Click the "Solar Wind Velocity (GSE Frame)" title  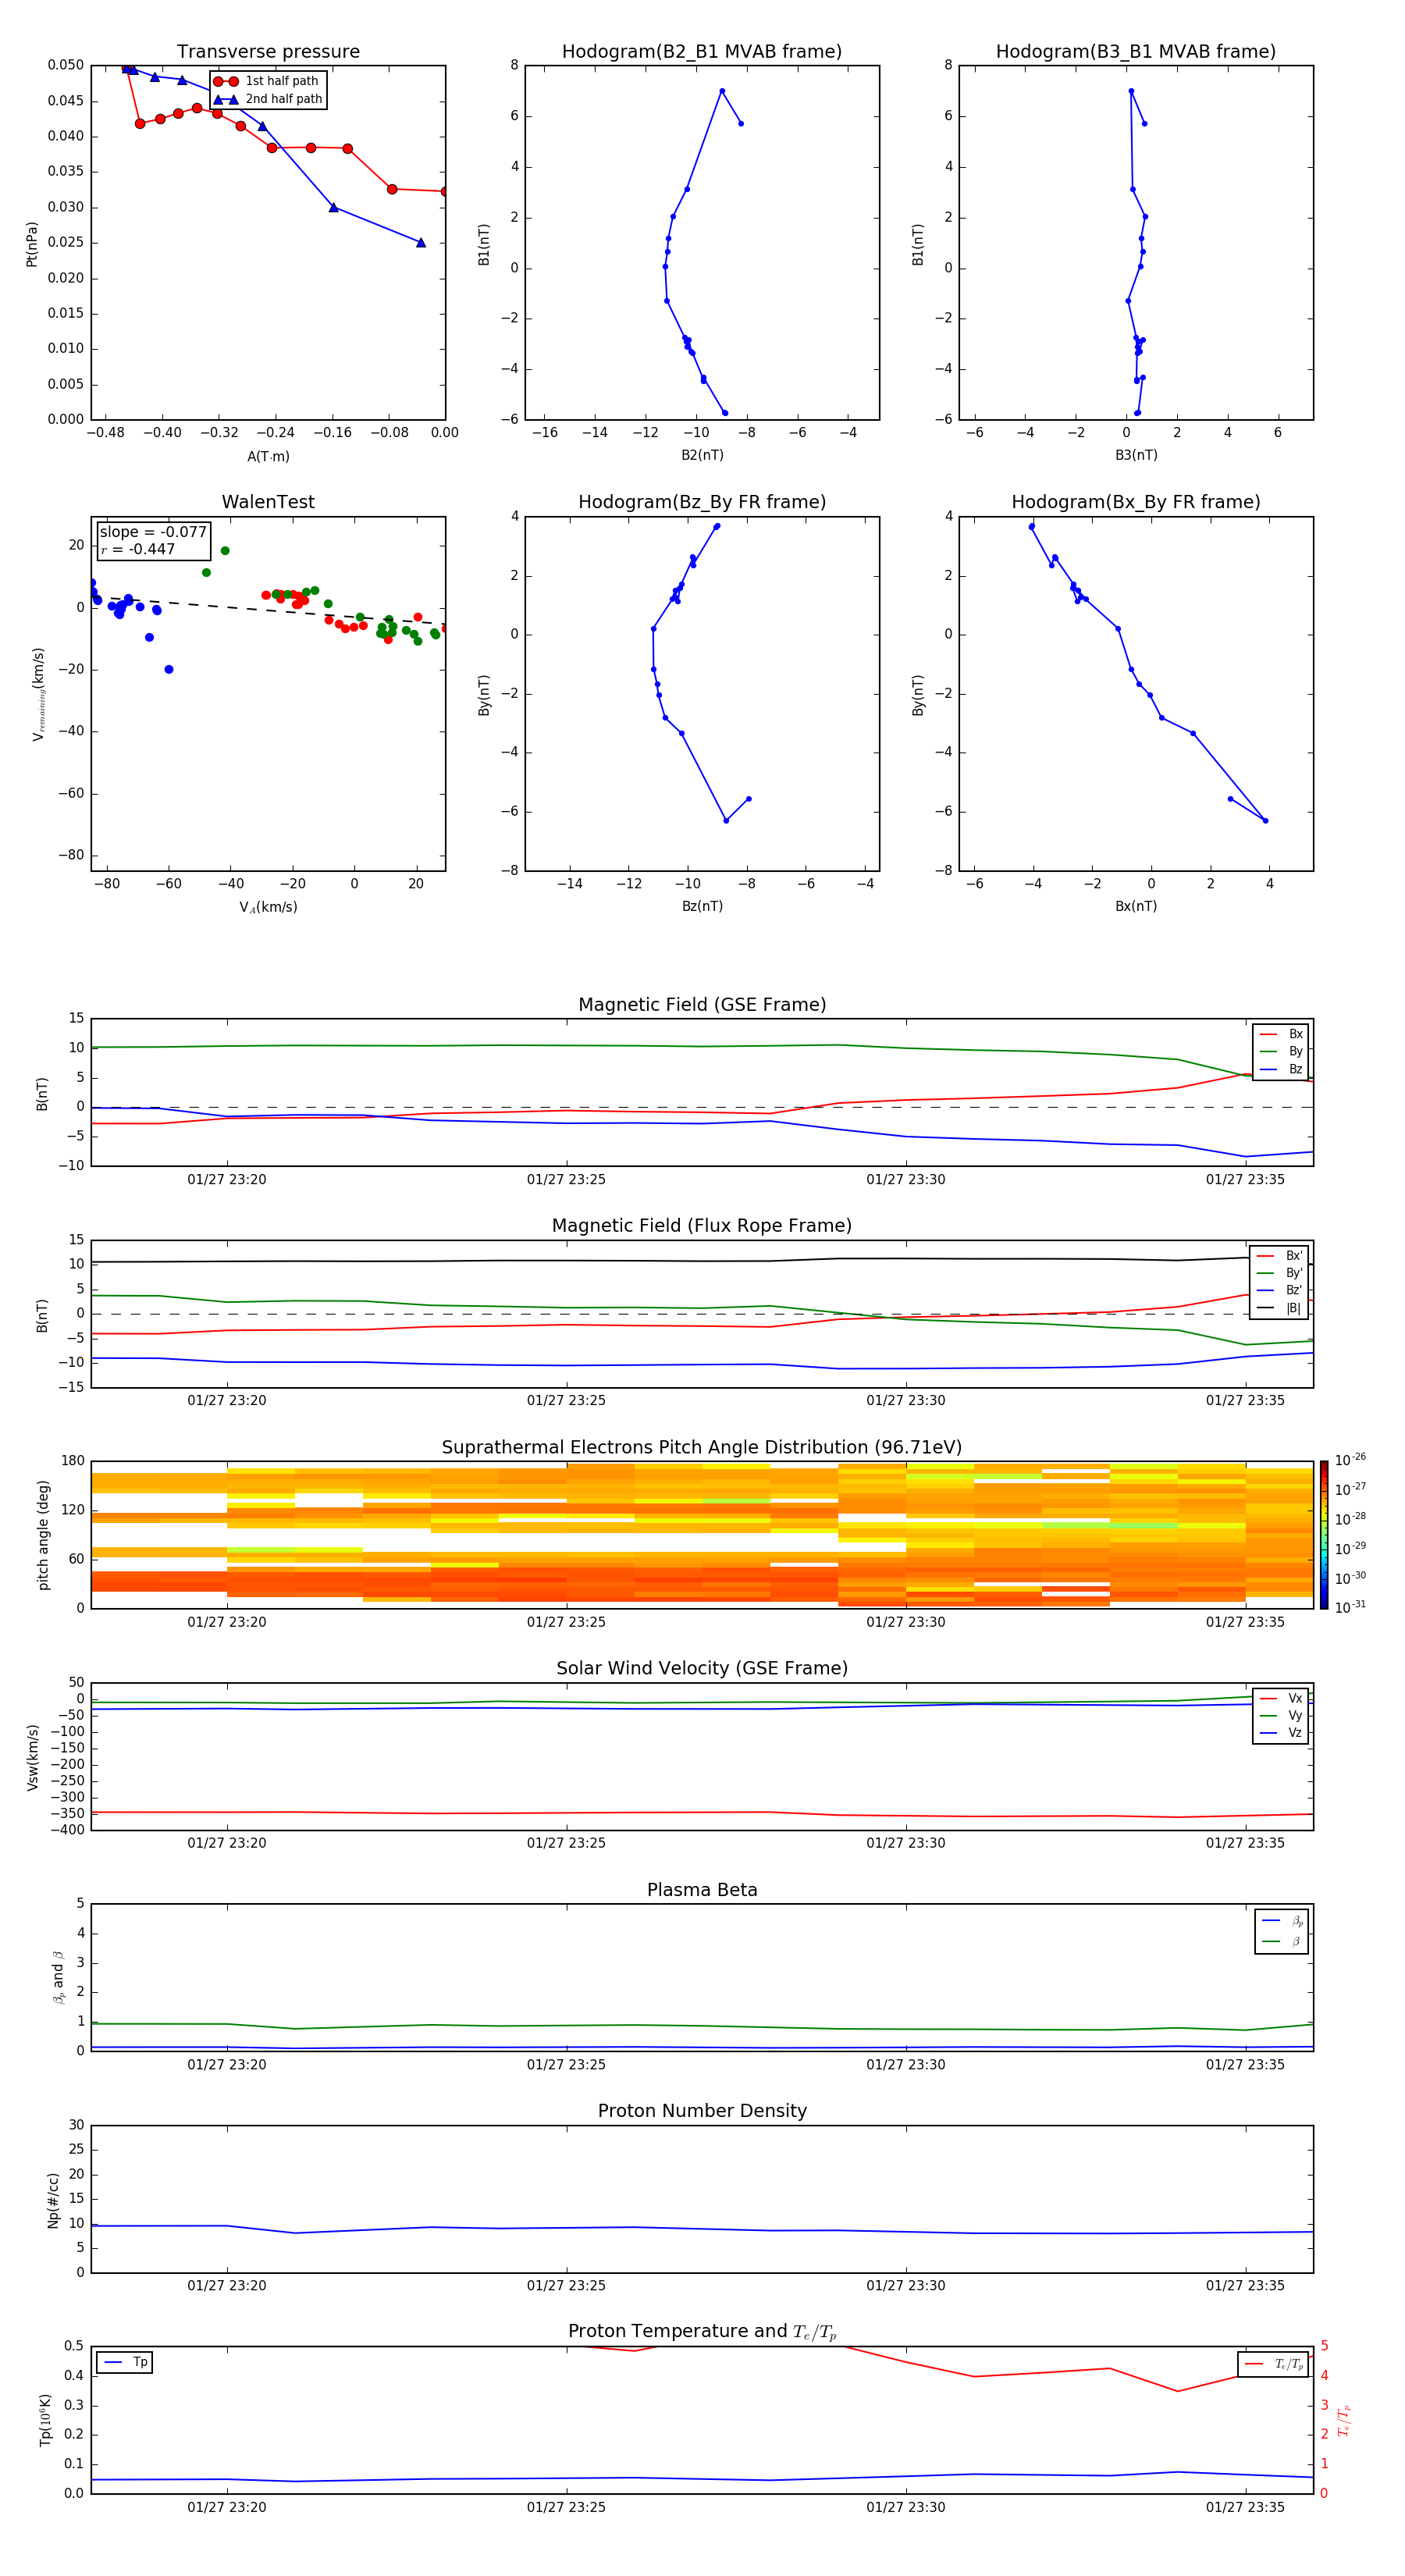[702, 1668]
